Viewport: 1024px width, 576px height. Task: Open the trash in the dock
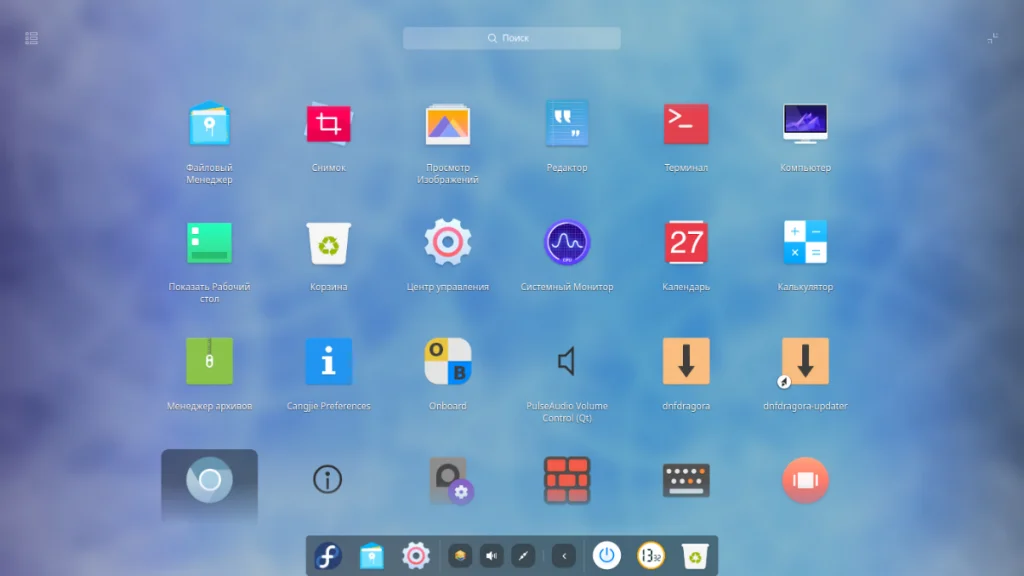point(695,556)
